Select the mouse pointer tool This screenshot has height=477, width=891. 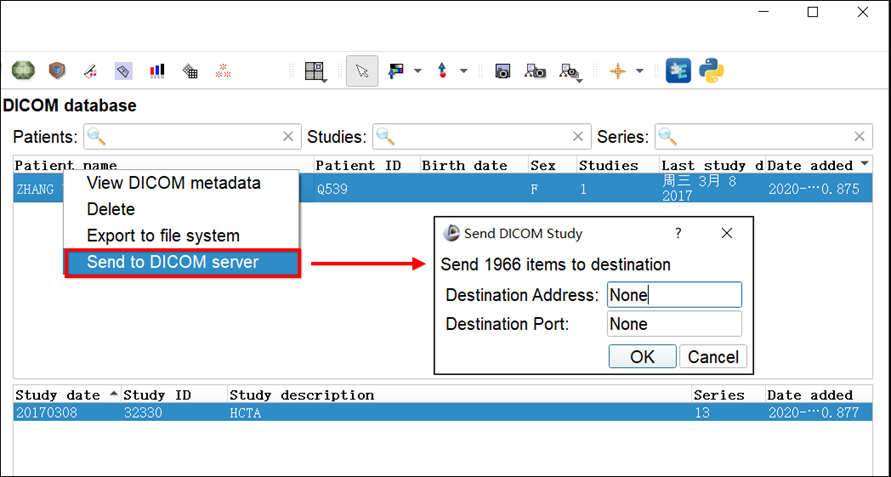pos(362,71)
